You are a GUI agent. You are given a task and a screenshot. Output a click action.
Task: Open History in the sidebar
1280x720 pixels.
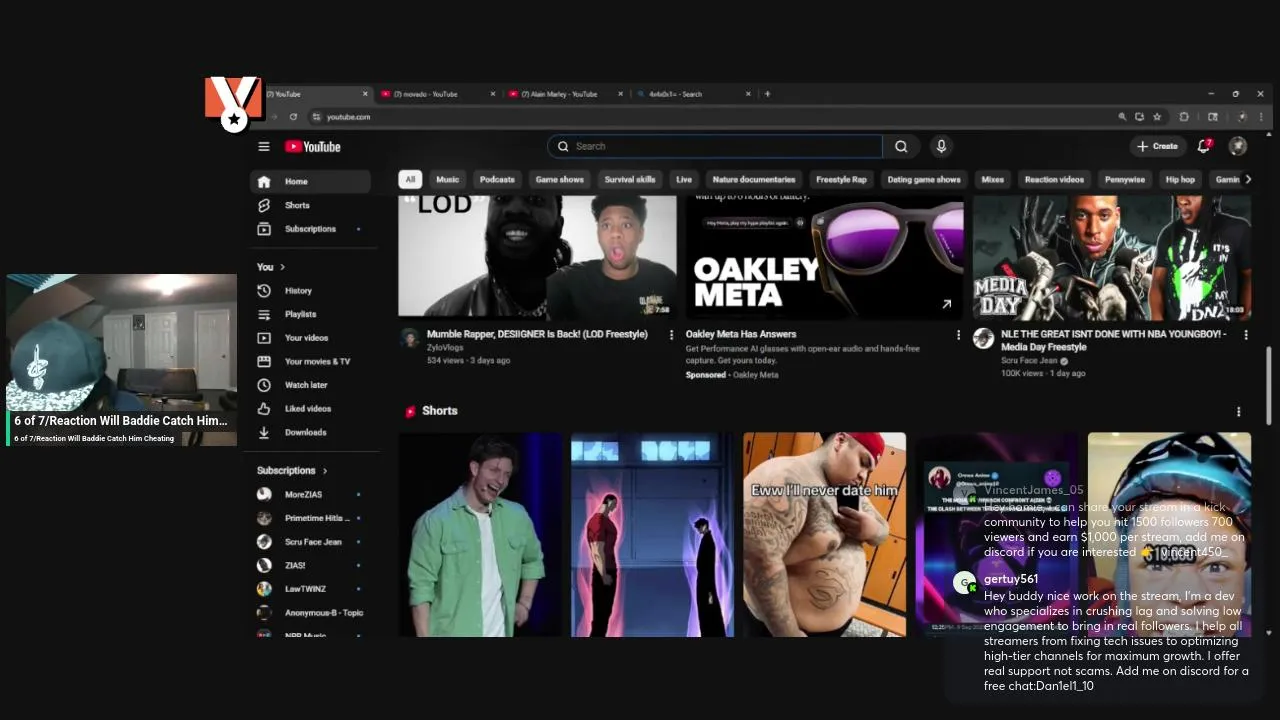(x=310, y=290)
